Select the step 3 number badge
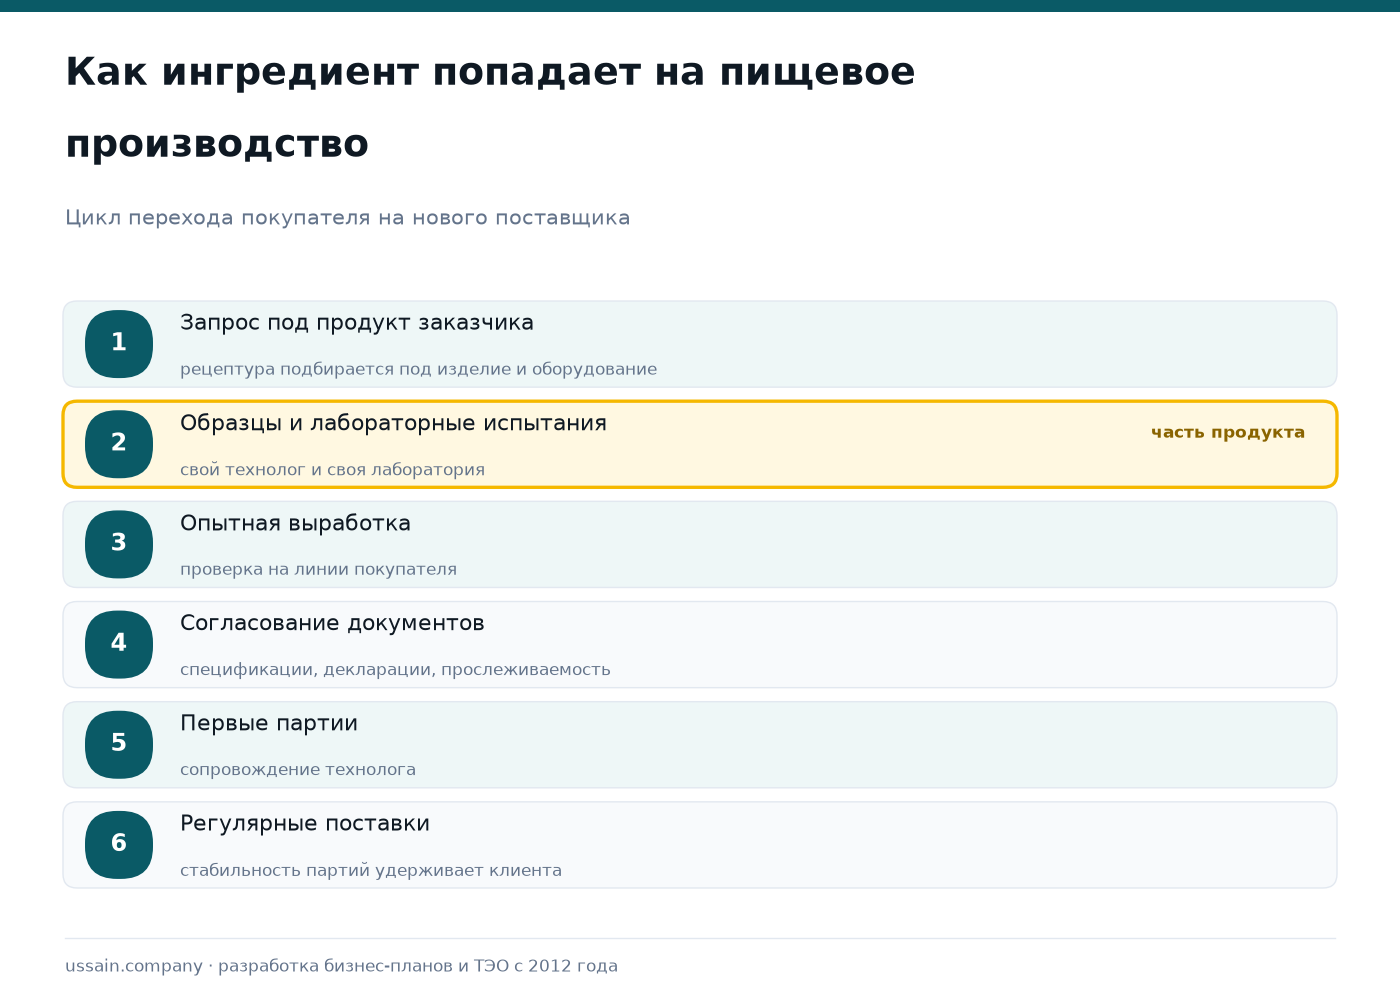This screenshot has width=1400, height=1000. pyautogui.click(x=119, y=544)
